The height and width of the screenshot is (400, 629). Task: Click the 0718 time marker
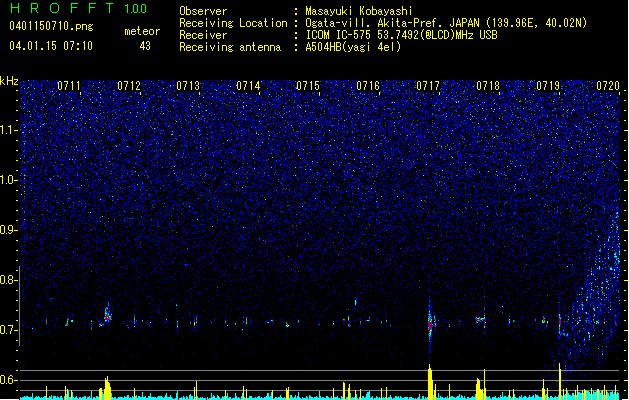click(x=488, y=86)
